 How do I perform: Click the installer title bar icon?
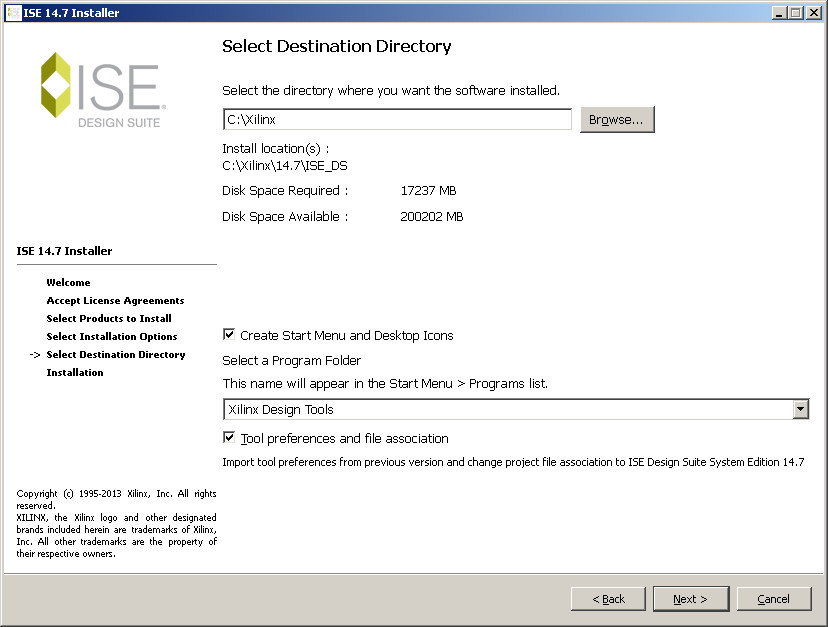[13, 13]
